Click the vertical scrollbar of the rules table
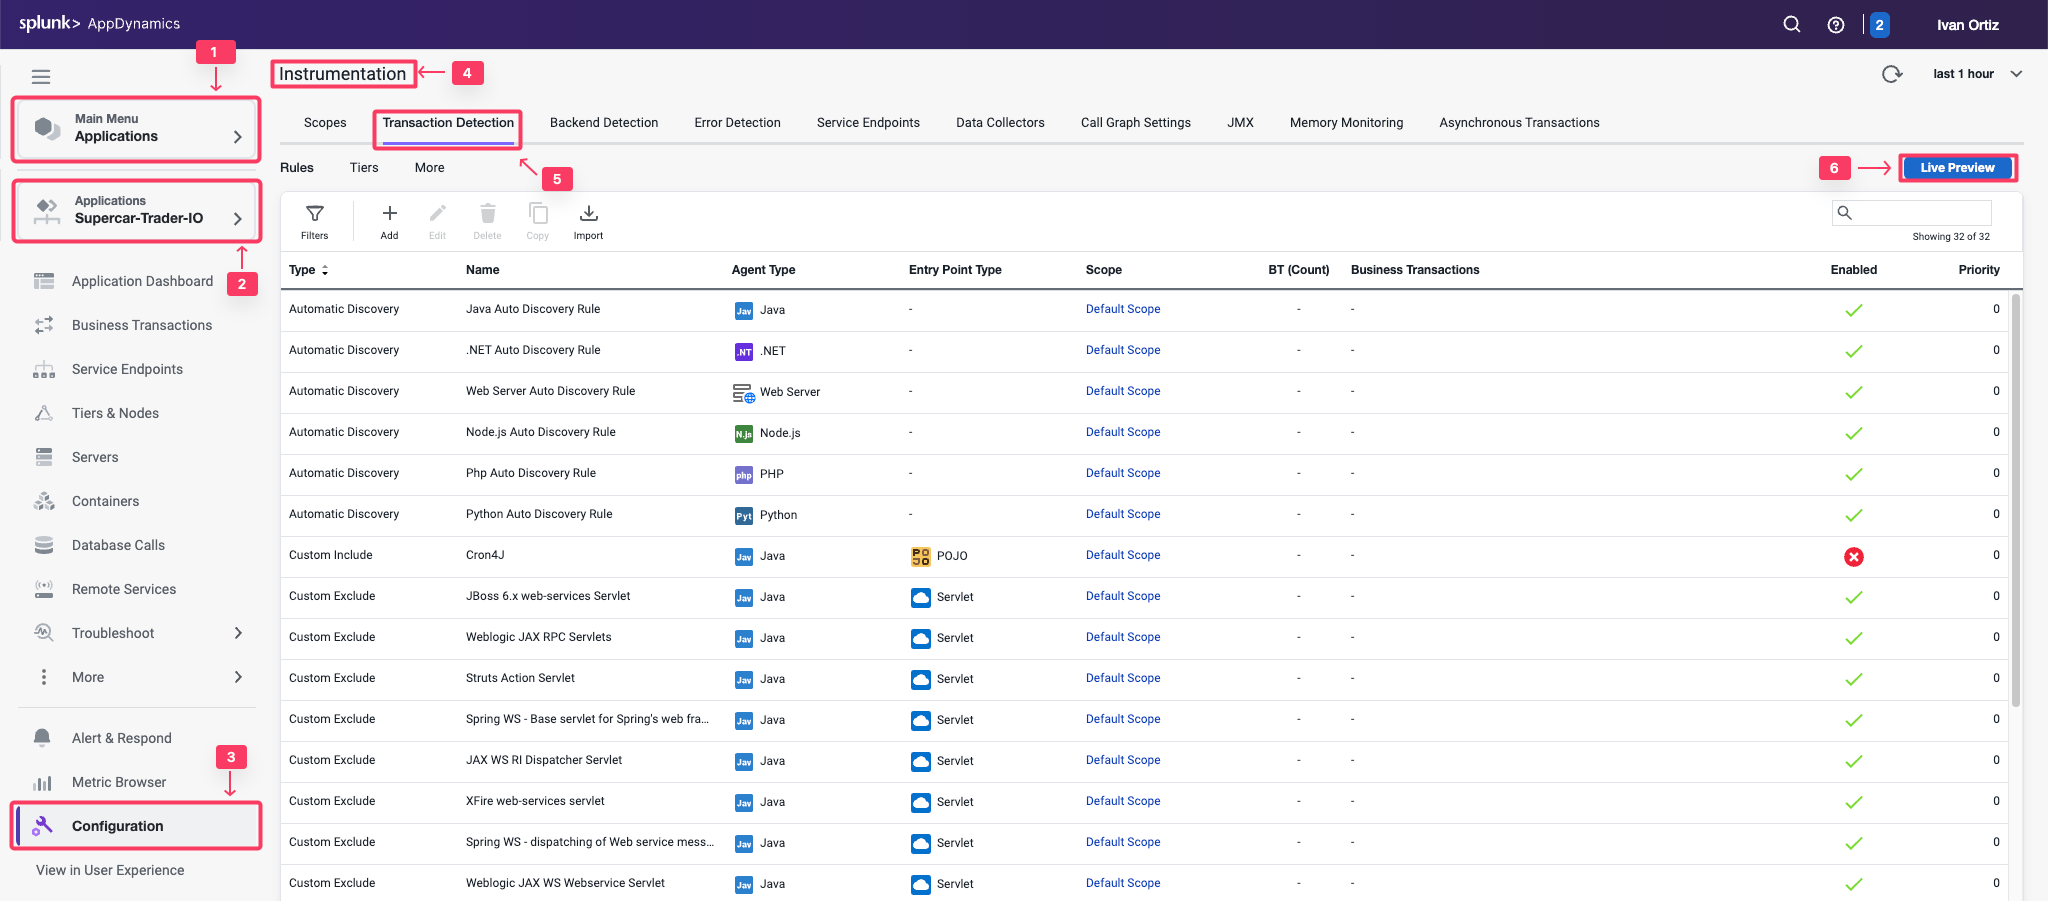This screenshot has height=901, width=2048. pos(2016,500)
